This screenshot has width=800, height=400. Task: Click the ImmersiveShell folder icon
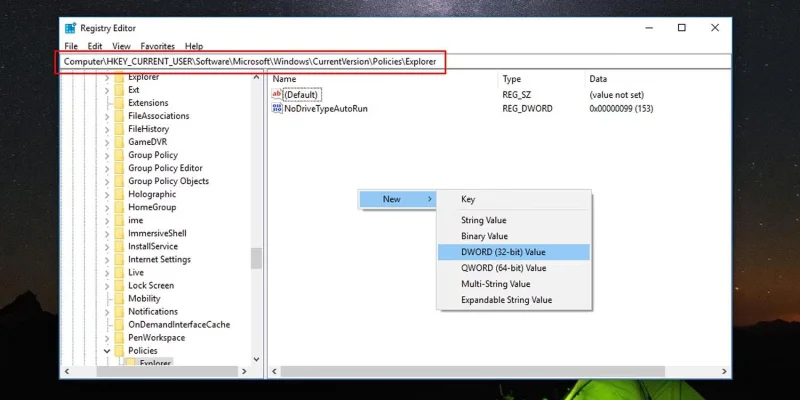pos(119,233)
